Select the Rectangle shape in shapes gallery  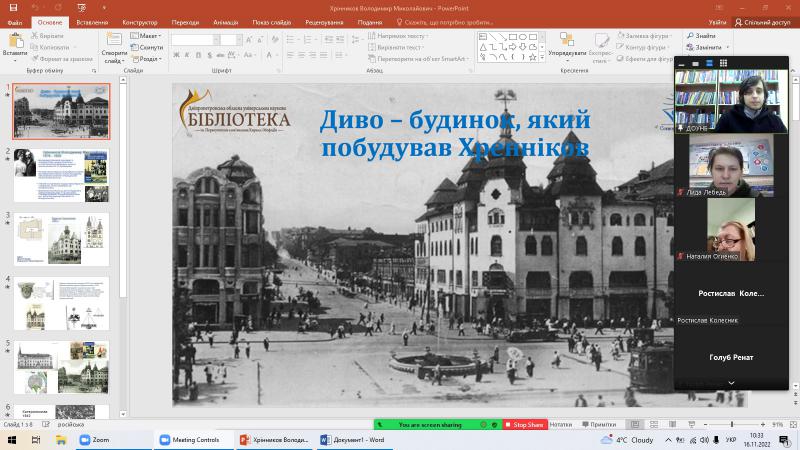pyautogui.click(x=513, y=37)
